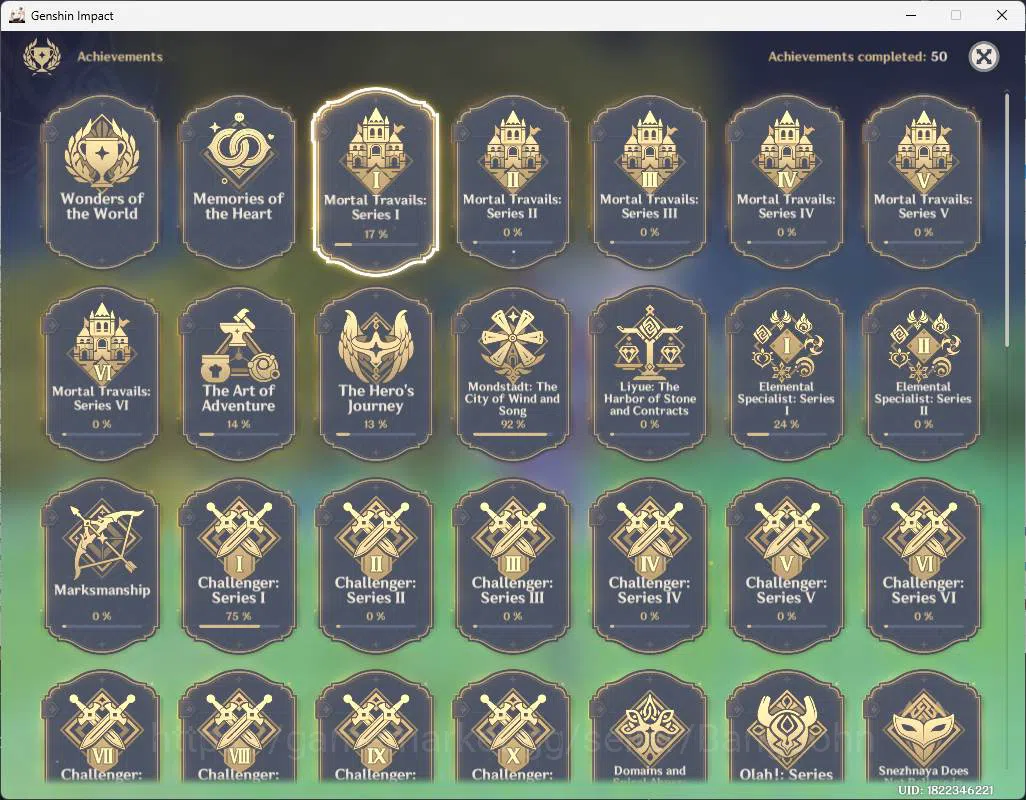Open Challenger: Series V card

coord(786,566)
